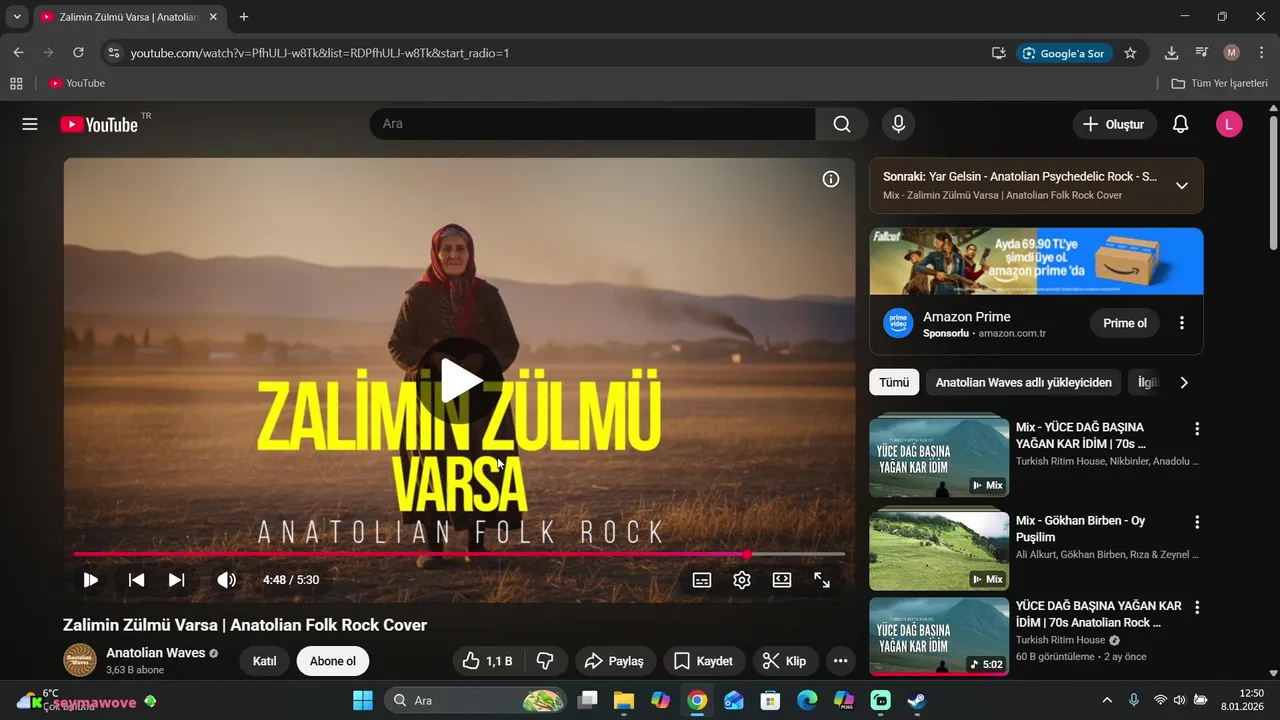Image resolution: width=1280 pixels, height=720 pixels.
Task: Save video to playlist with Kaydet
Action: [x=704, y=661]
